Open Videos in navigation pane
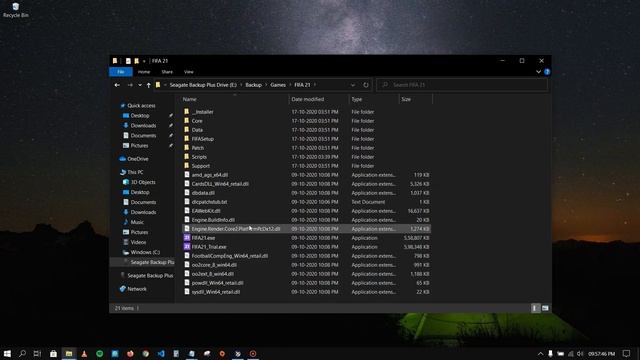640x360 pixels. point(138,242)
